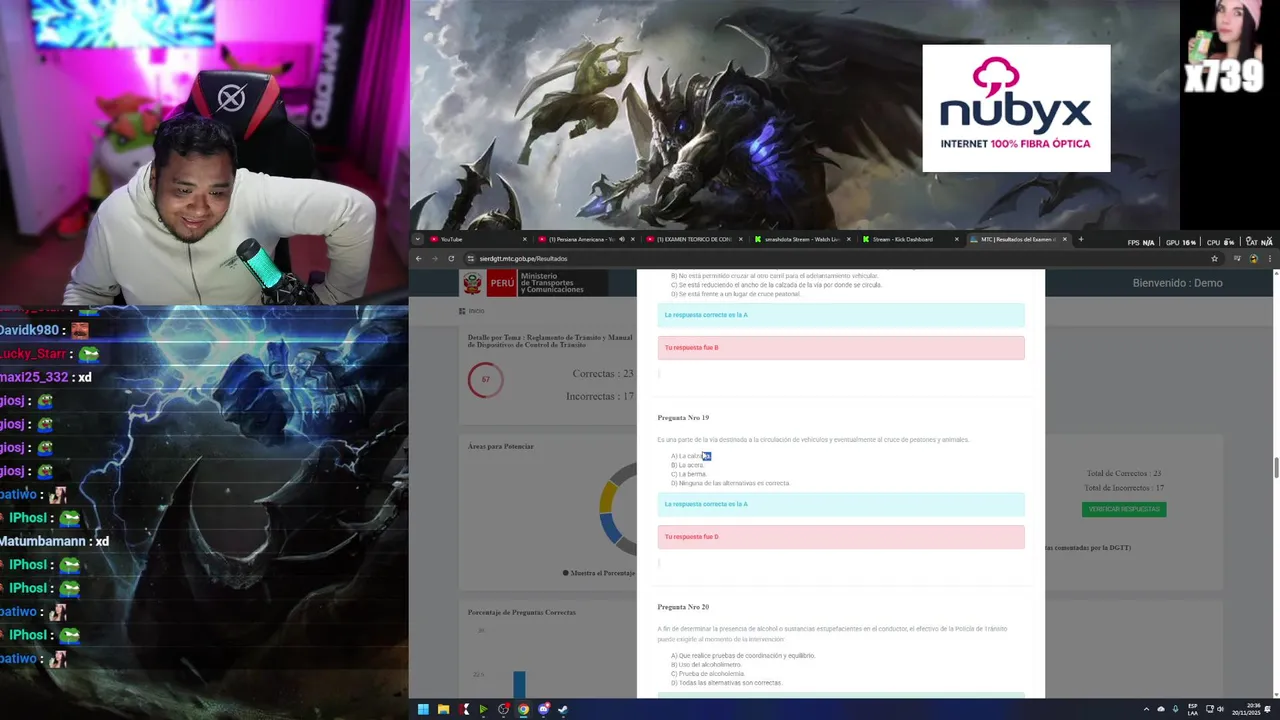Screen dimensions: 1280x720
Task: Click the blue bar in Porcentaje de Preguntas Correctas
Action: [519, 685]
